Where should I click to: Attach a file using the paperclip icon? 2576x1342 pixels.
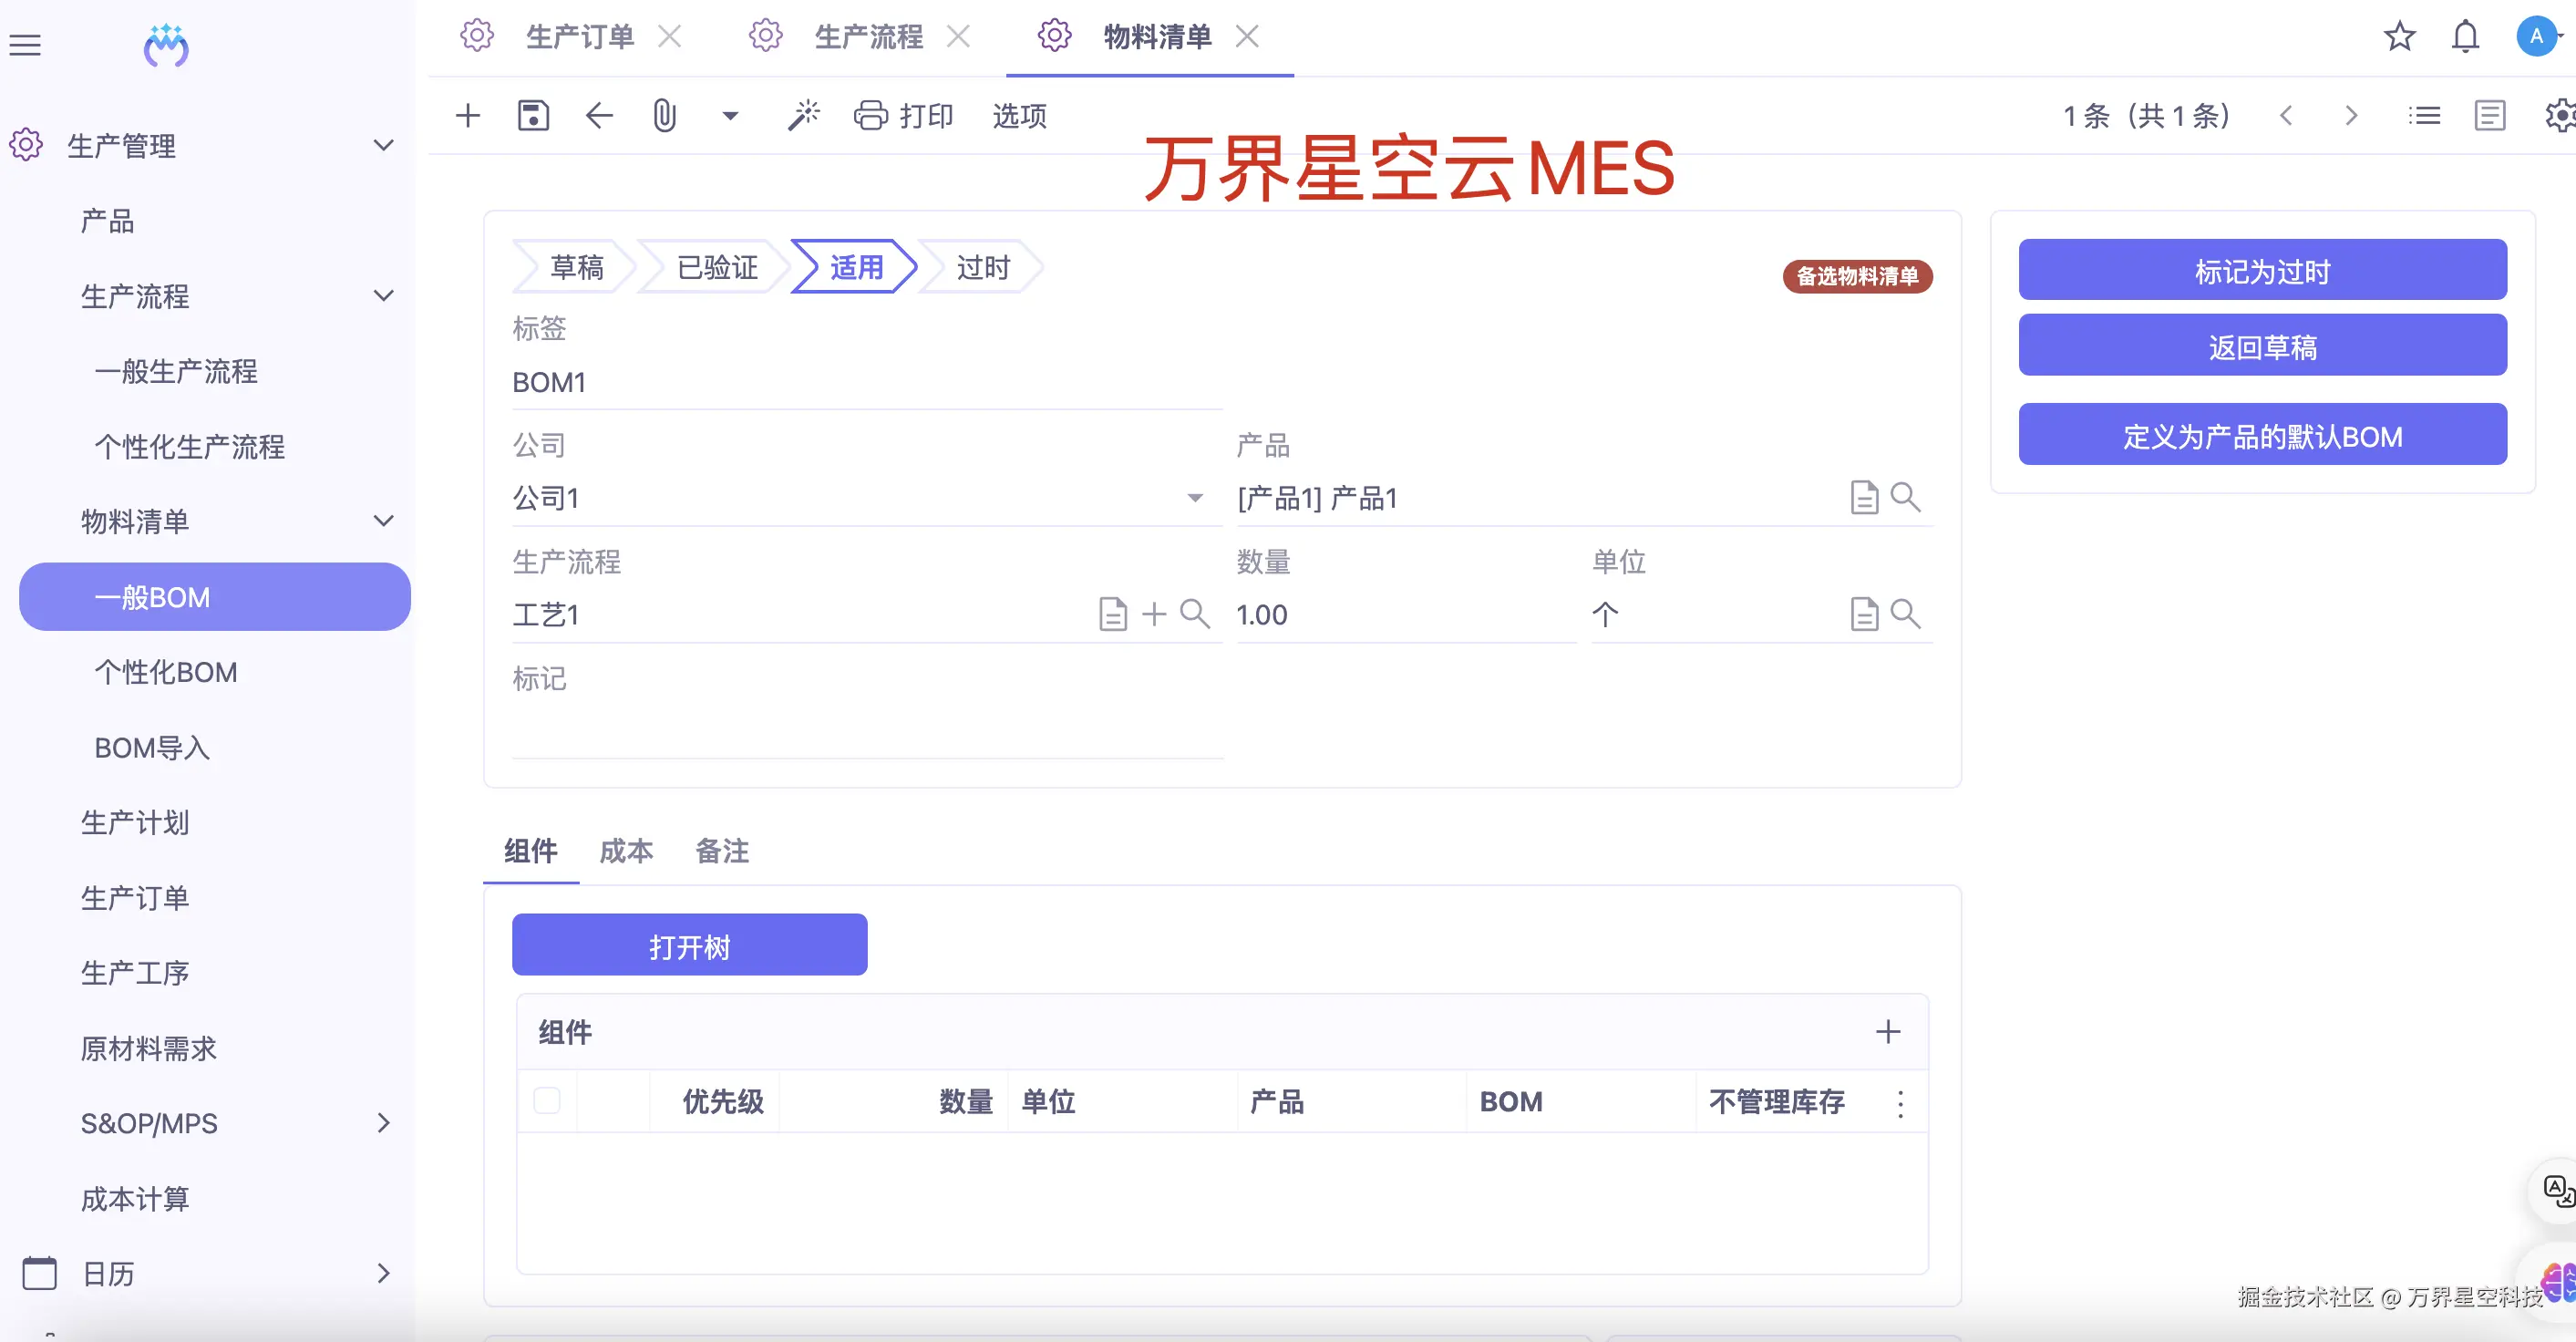point(663,115)
